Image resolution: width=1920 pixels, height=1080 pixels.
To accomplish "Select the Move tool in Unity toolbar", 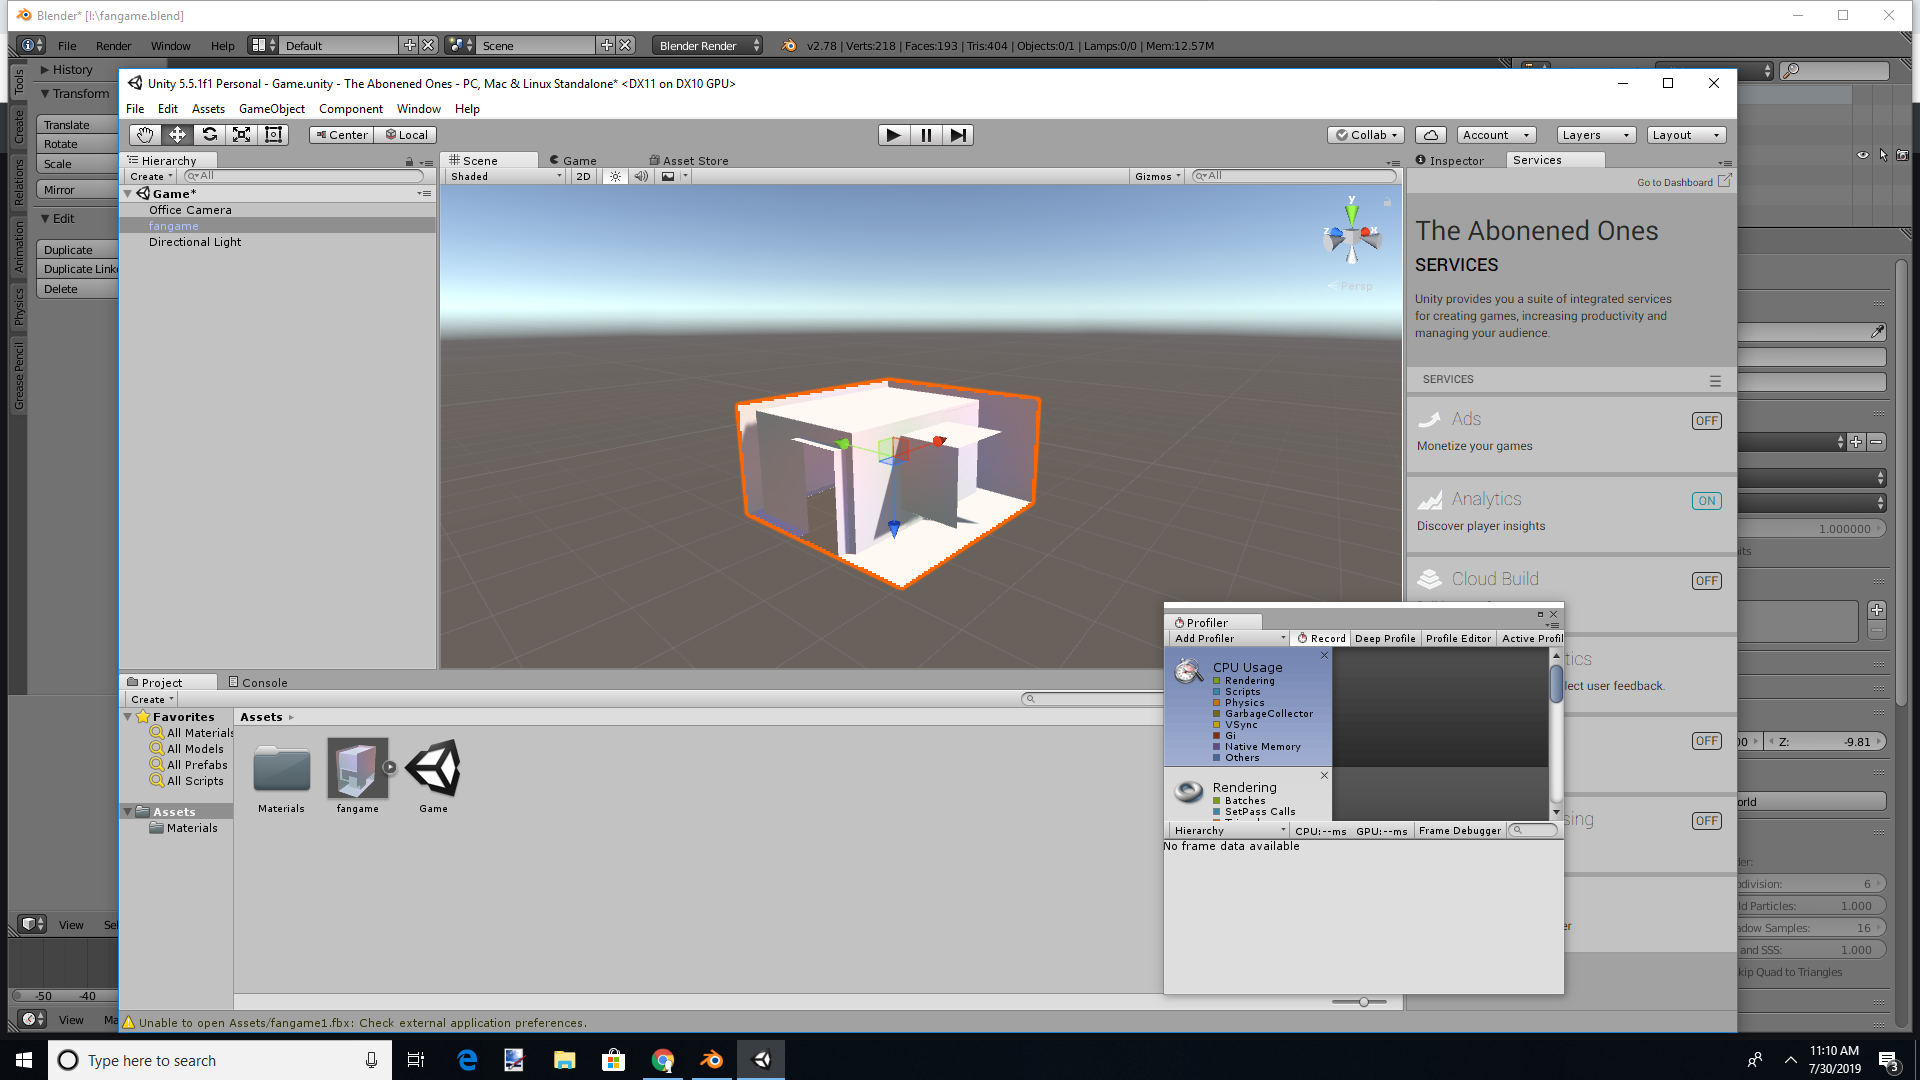I will pyautogui.click(x=177, y=135).
